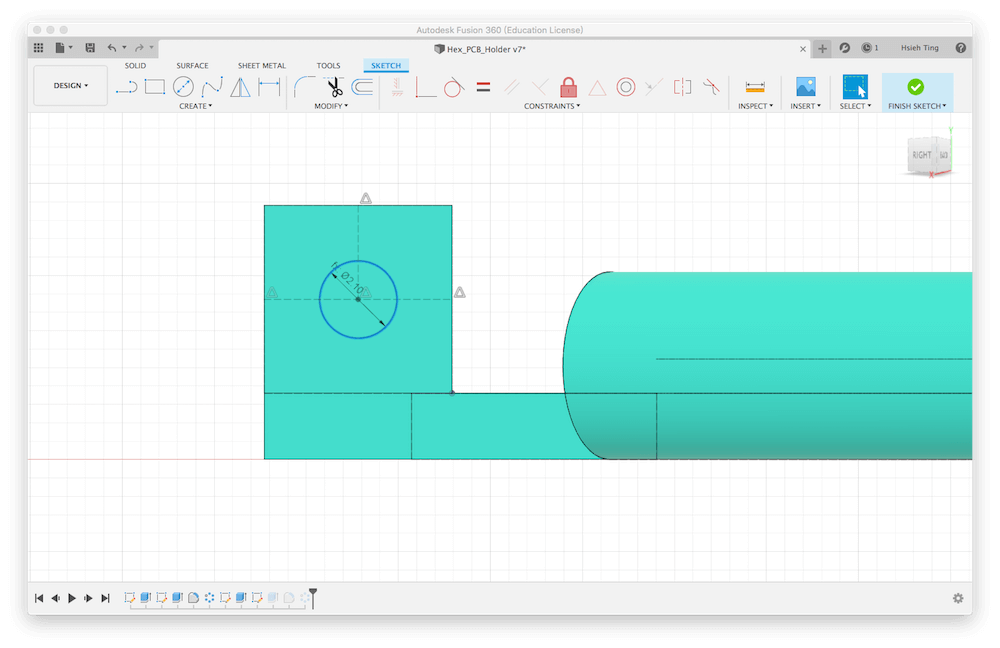Open the Hsieh Ting account menu

point(921,48)
